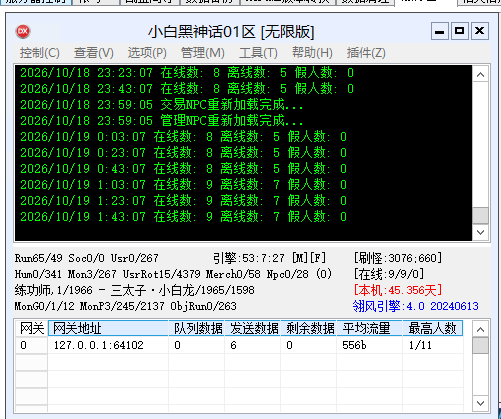The width and height of the screenshot is (501, 419).
Task: Click the 管理NPC重新加载完成 log line
Action: [x=162, y=121]
